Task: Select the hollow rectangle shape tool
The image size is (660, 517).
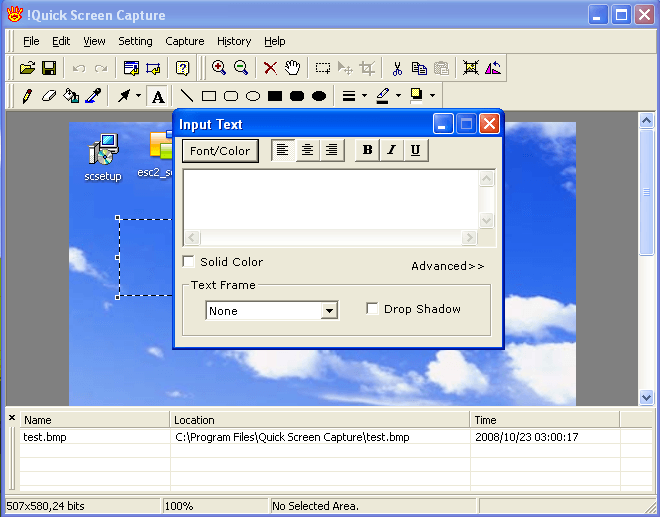Action: pos(209,96)
